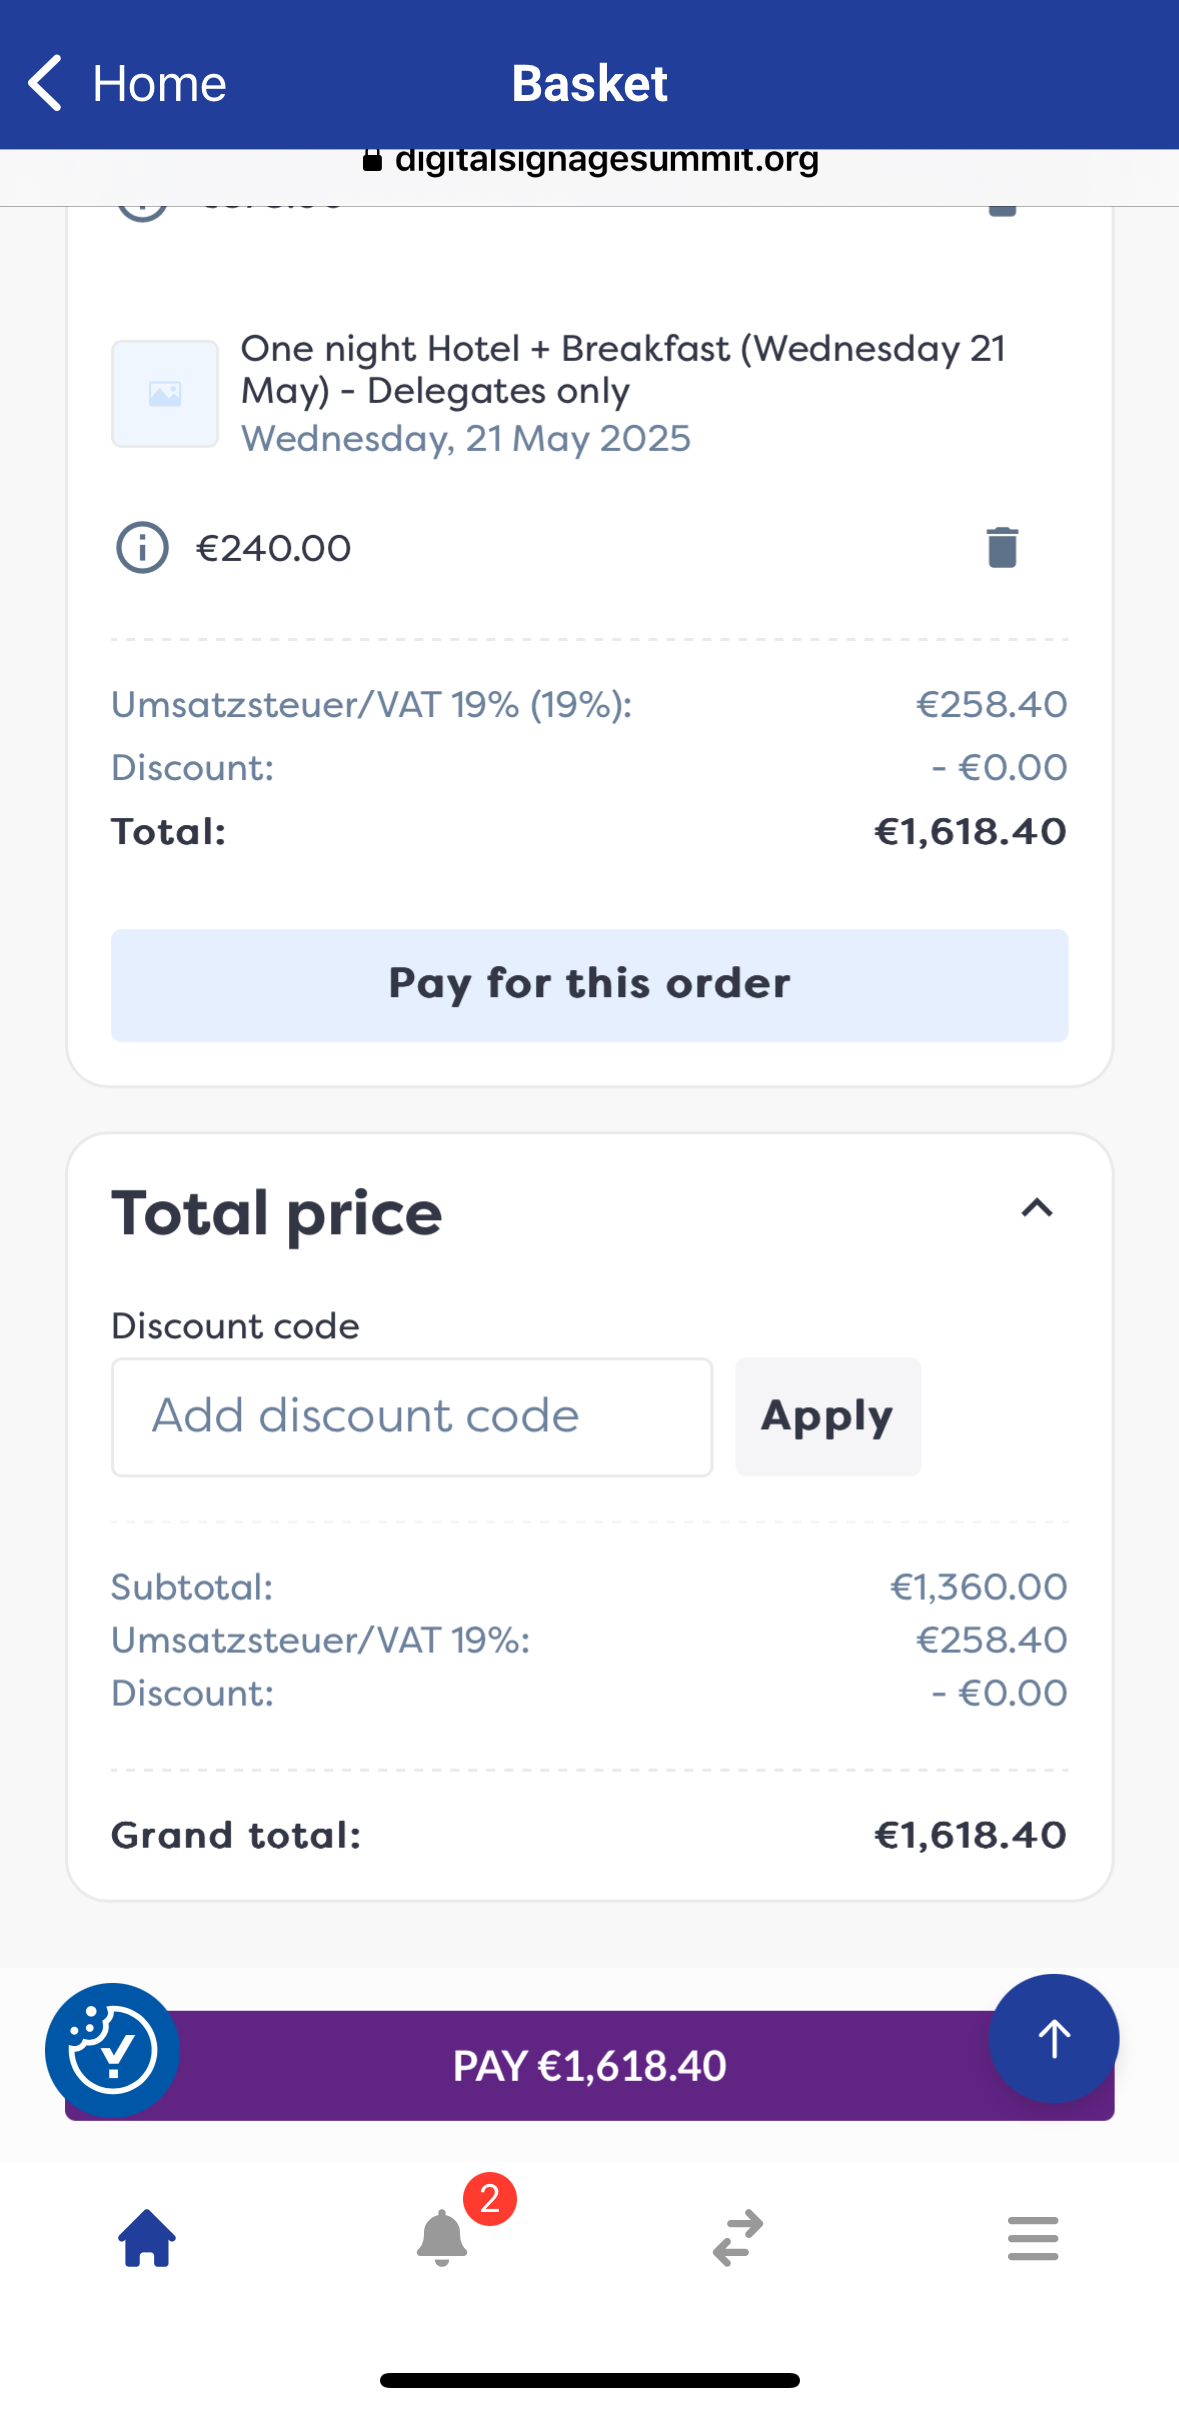Select the Home tab icon

pyautogui.click(x=147, y=2238)
